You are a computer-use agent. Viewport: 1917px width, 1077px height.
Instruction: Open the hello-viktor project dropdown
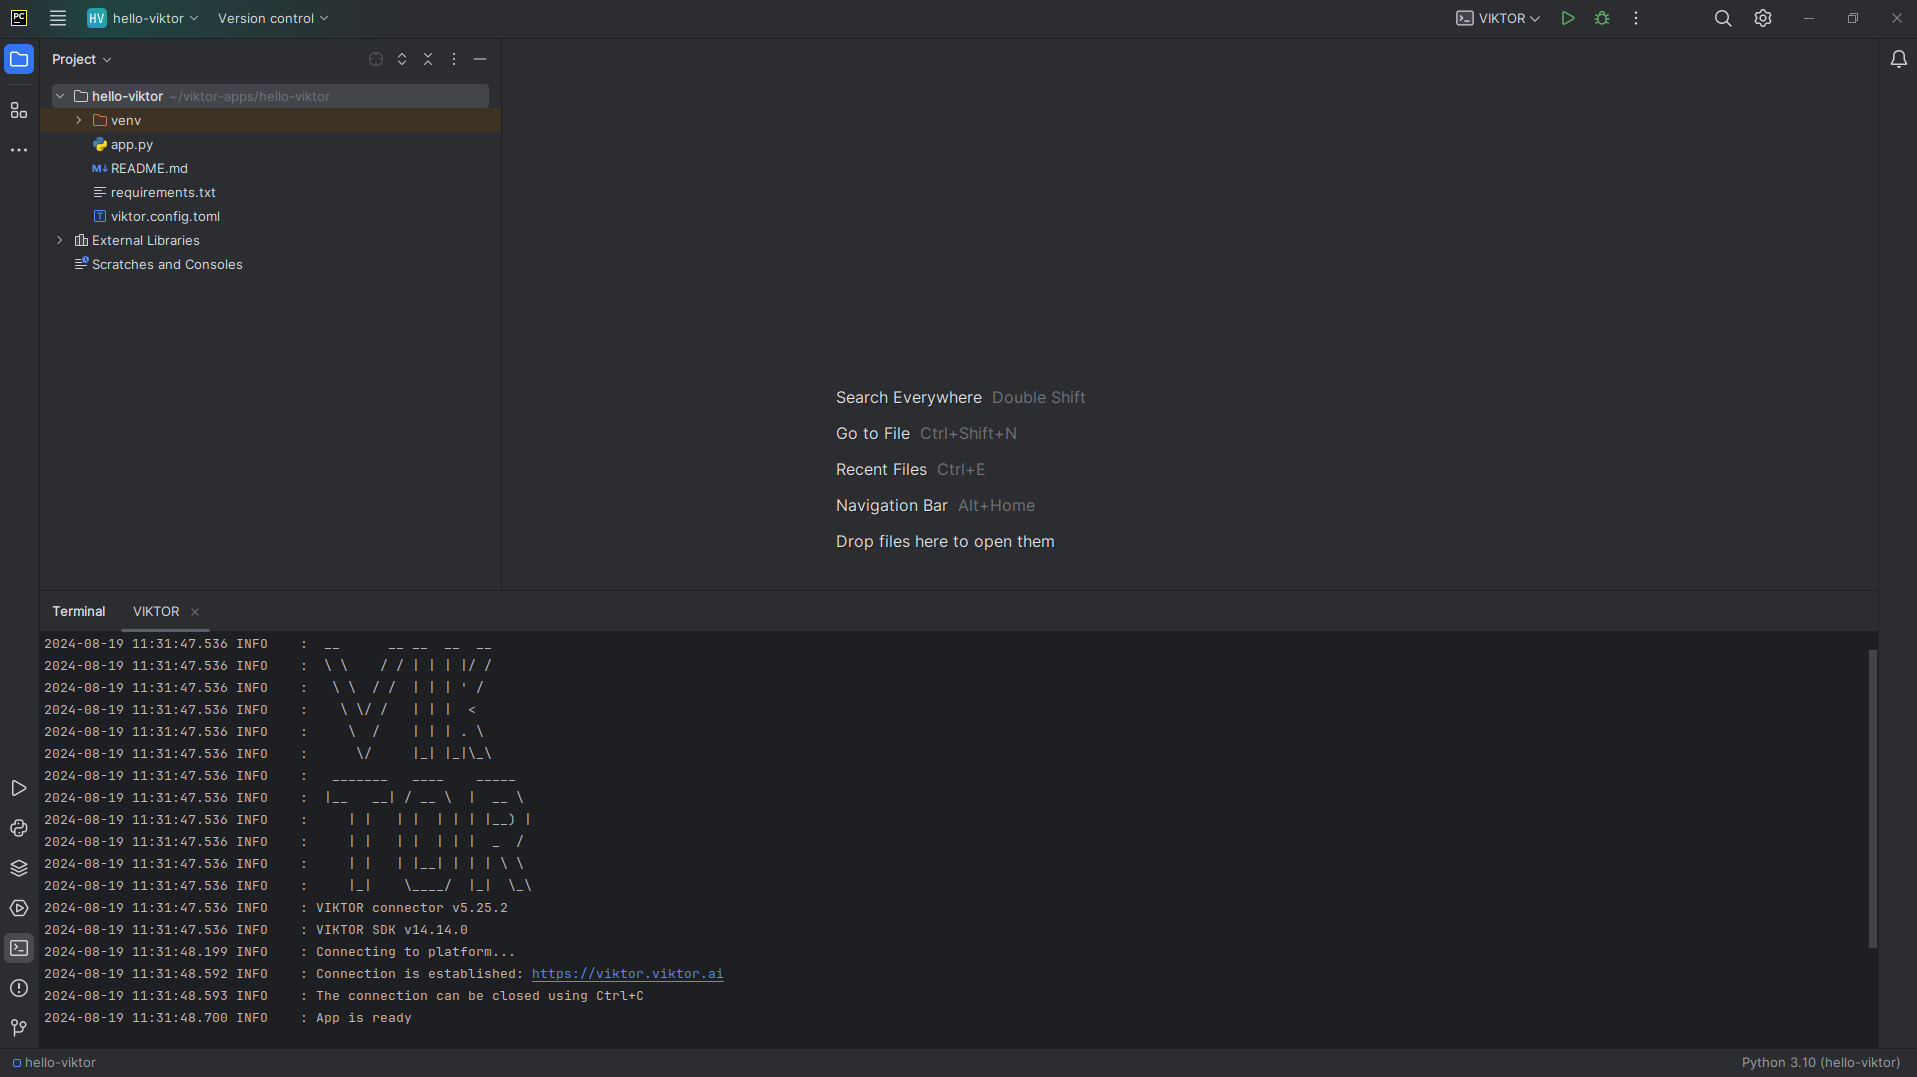pos(143,18)
